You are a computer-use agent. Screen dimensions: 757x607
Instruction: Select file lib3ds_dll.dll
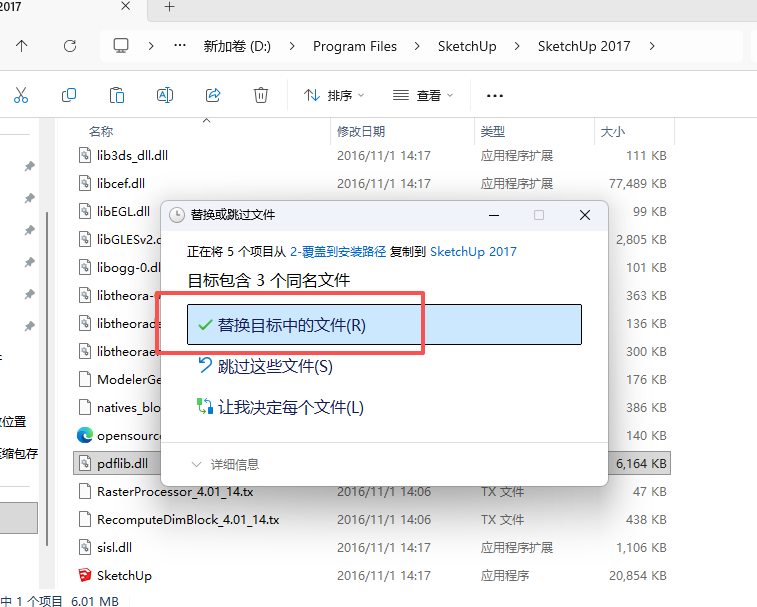pos(132,155)
